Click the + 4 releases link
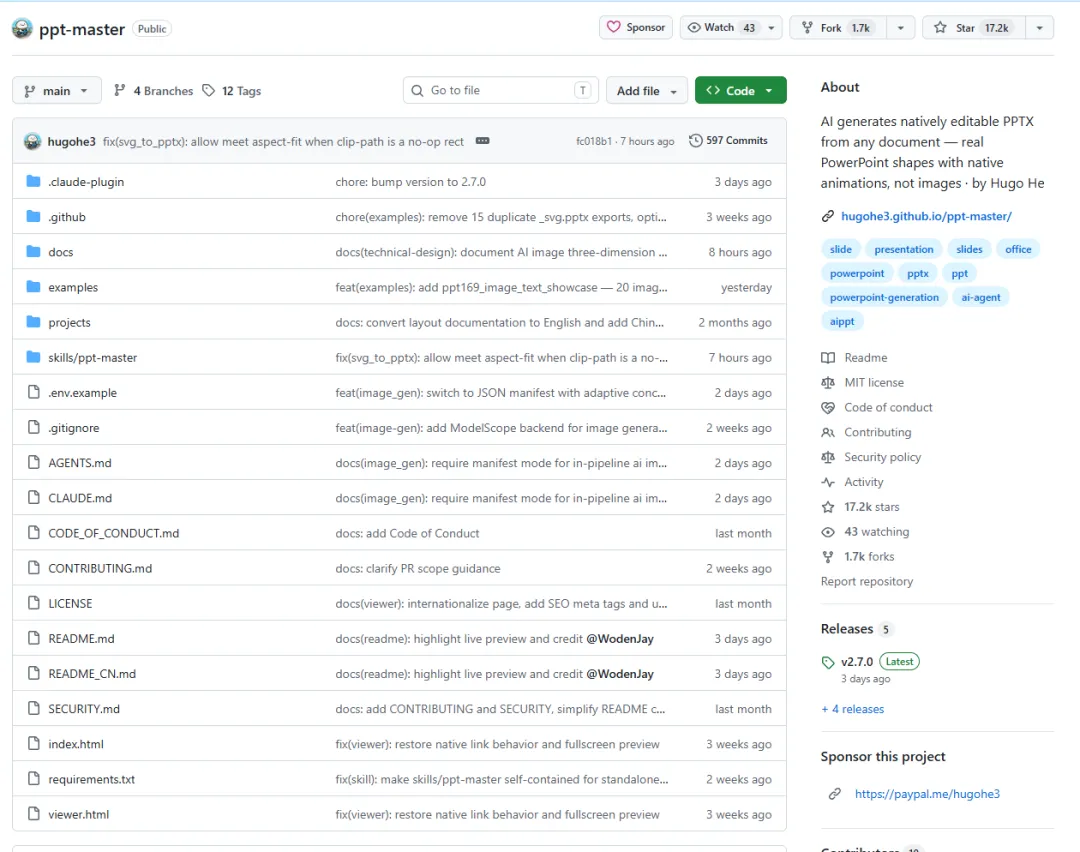The width and height of the screenshot is (1080, 852). click(852, 709)
